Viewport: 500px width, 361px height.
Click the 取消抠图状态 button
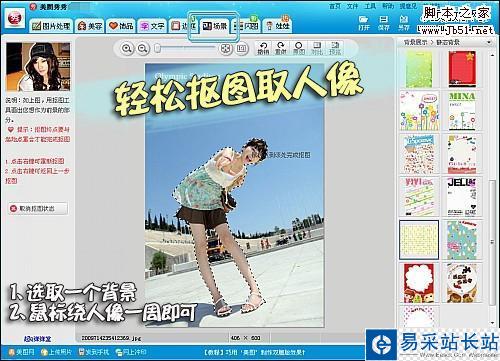click(x=38, y=209)
